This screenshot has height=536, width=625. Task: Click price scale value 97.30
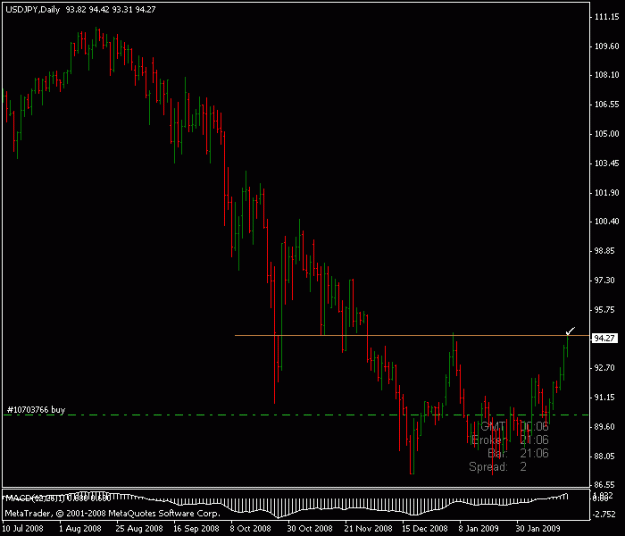(x=605, y=280)
